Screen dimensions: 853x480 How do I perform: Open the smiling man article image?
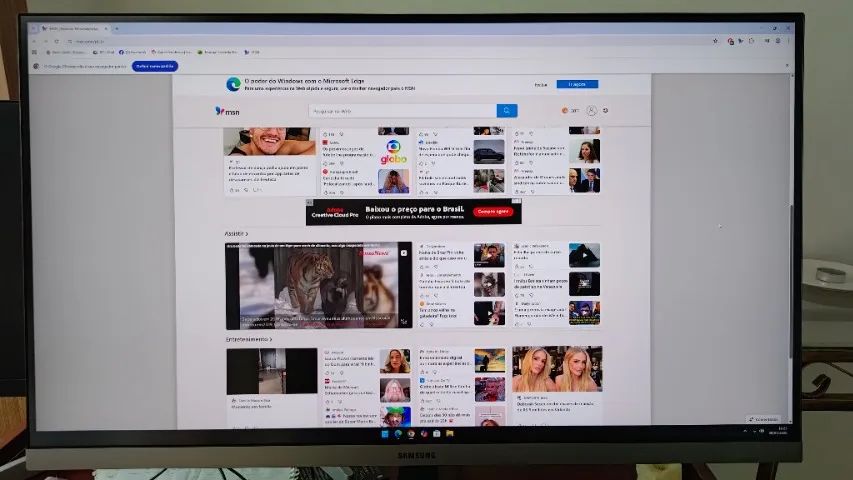pos(270,141)
